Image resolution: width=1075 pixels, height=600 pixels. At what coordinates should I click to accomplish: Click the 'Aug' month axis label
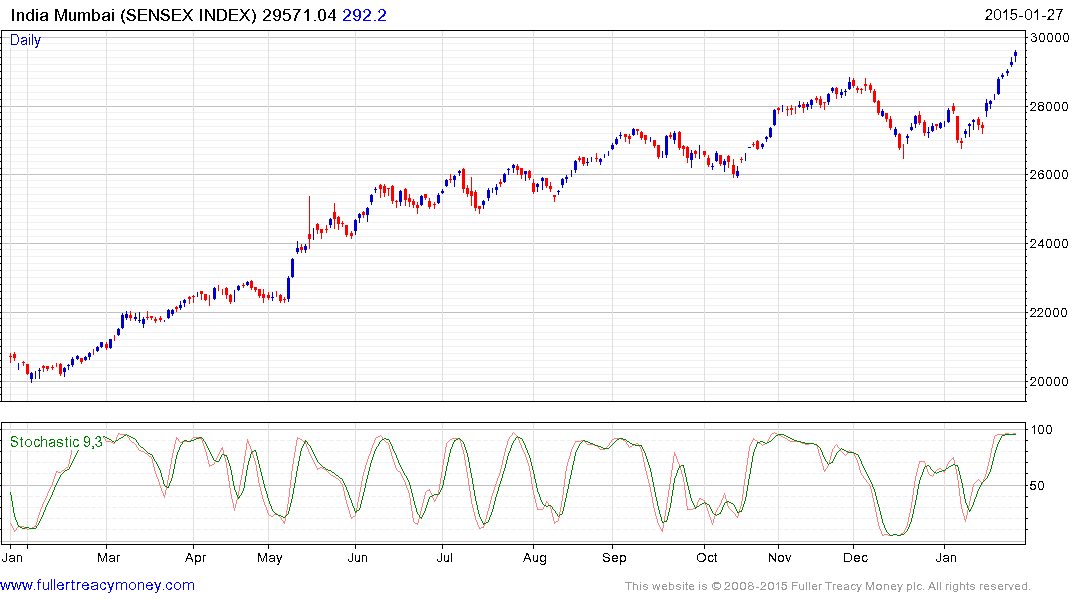pos(535,558)
